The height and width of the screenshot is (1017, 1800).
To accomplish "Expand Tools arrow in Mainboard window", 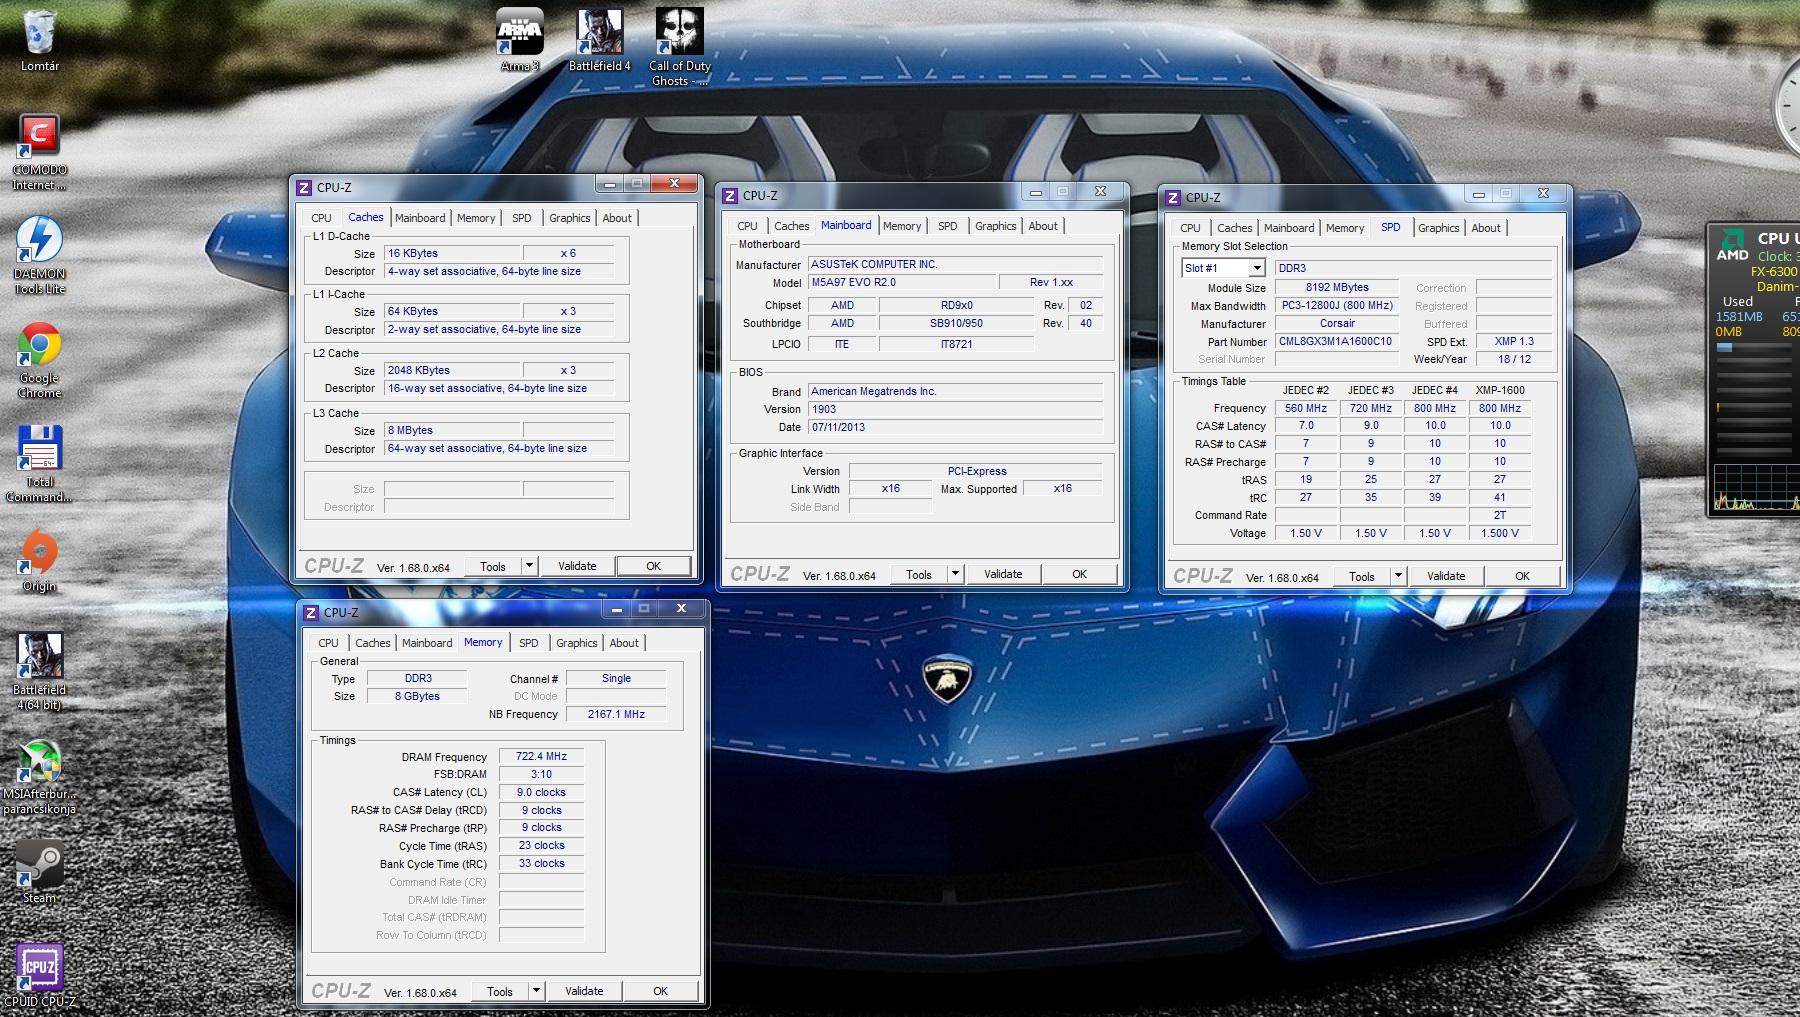I will [956, 574].
